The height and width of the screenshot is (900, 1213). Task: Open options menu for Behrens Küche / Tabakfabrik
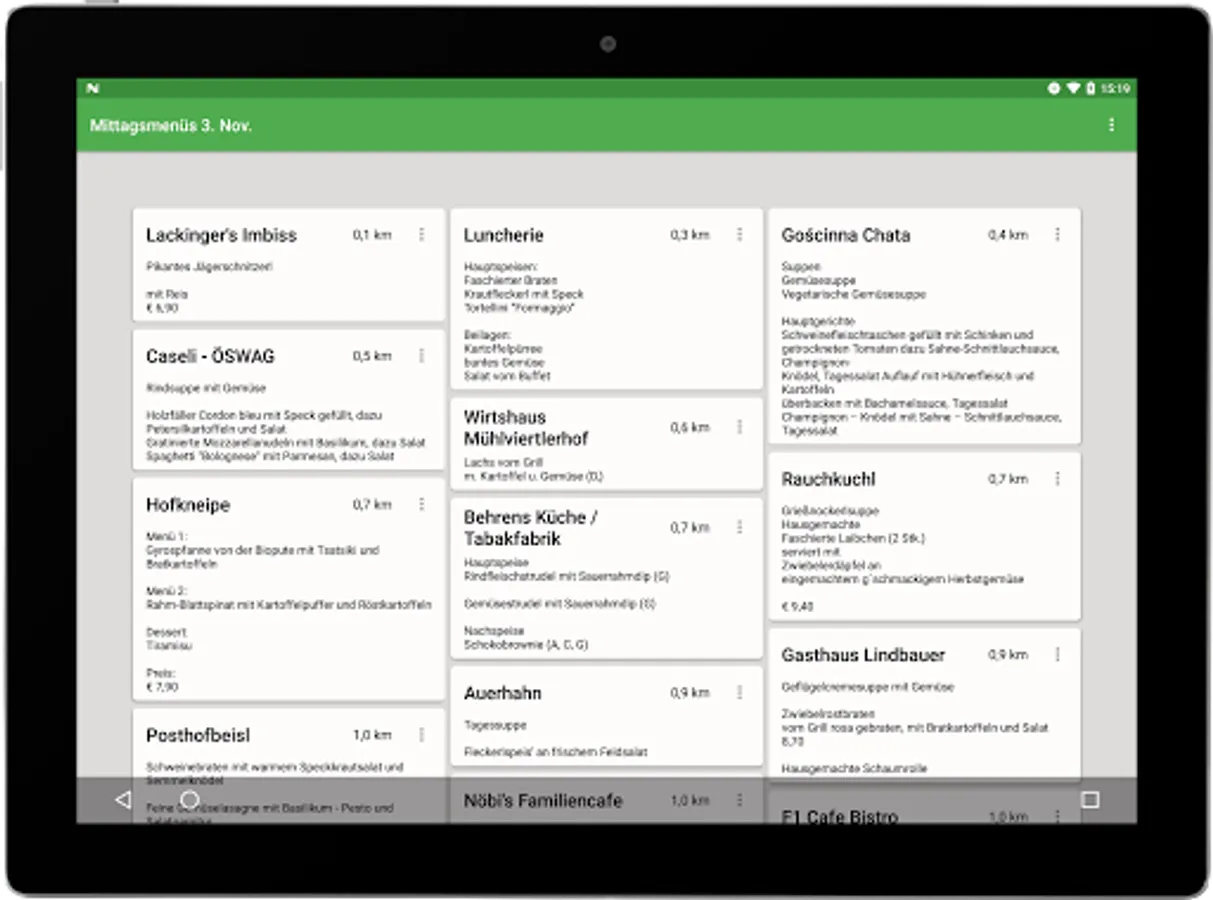pyautogui.click(x=739, y=527)
